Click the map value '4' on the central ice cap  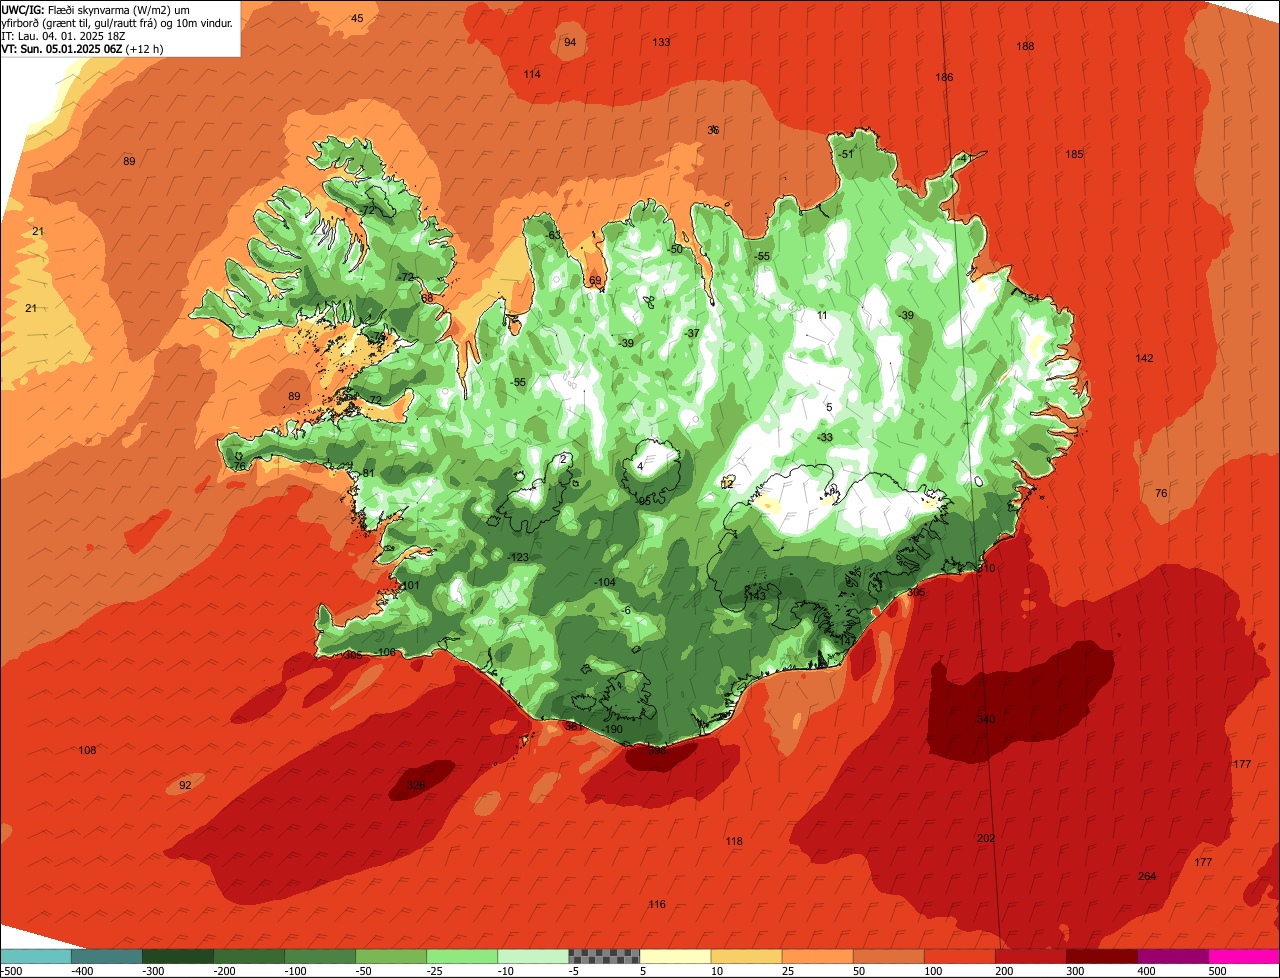tap(640, 466)
